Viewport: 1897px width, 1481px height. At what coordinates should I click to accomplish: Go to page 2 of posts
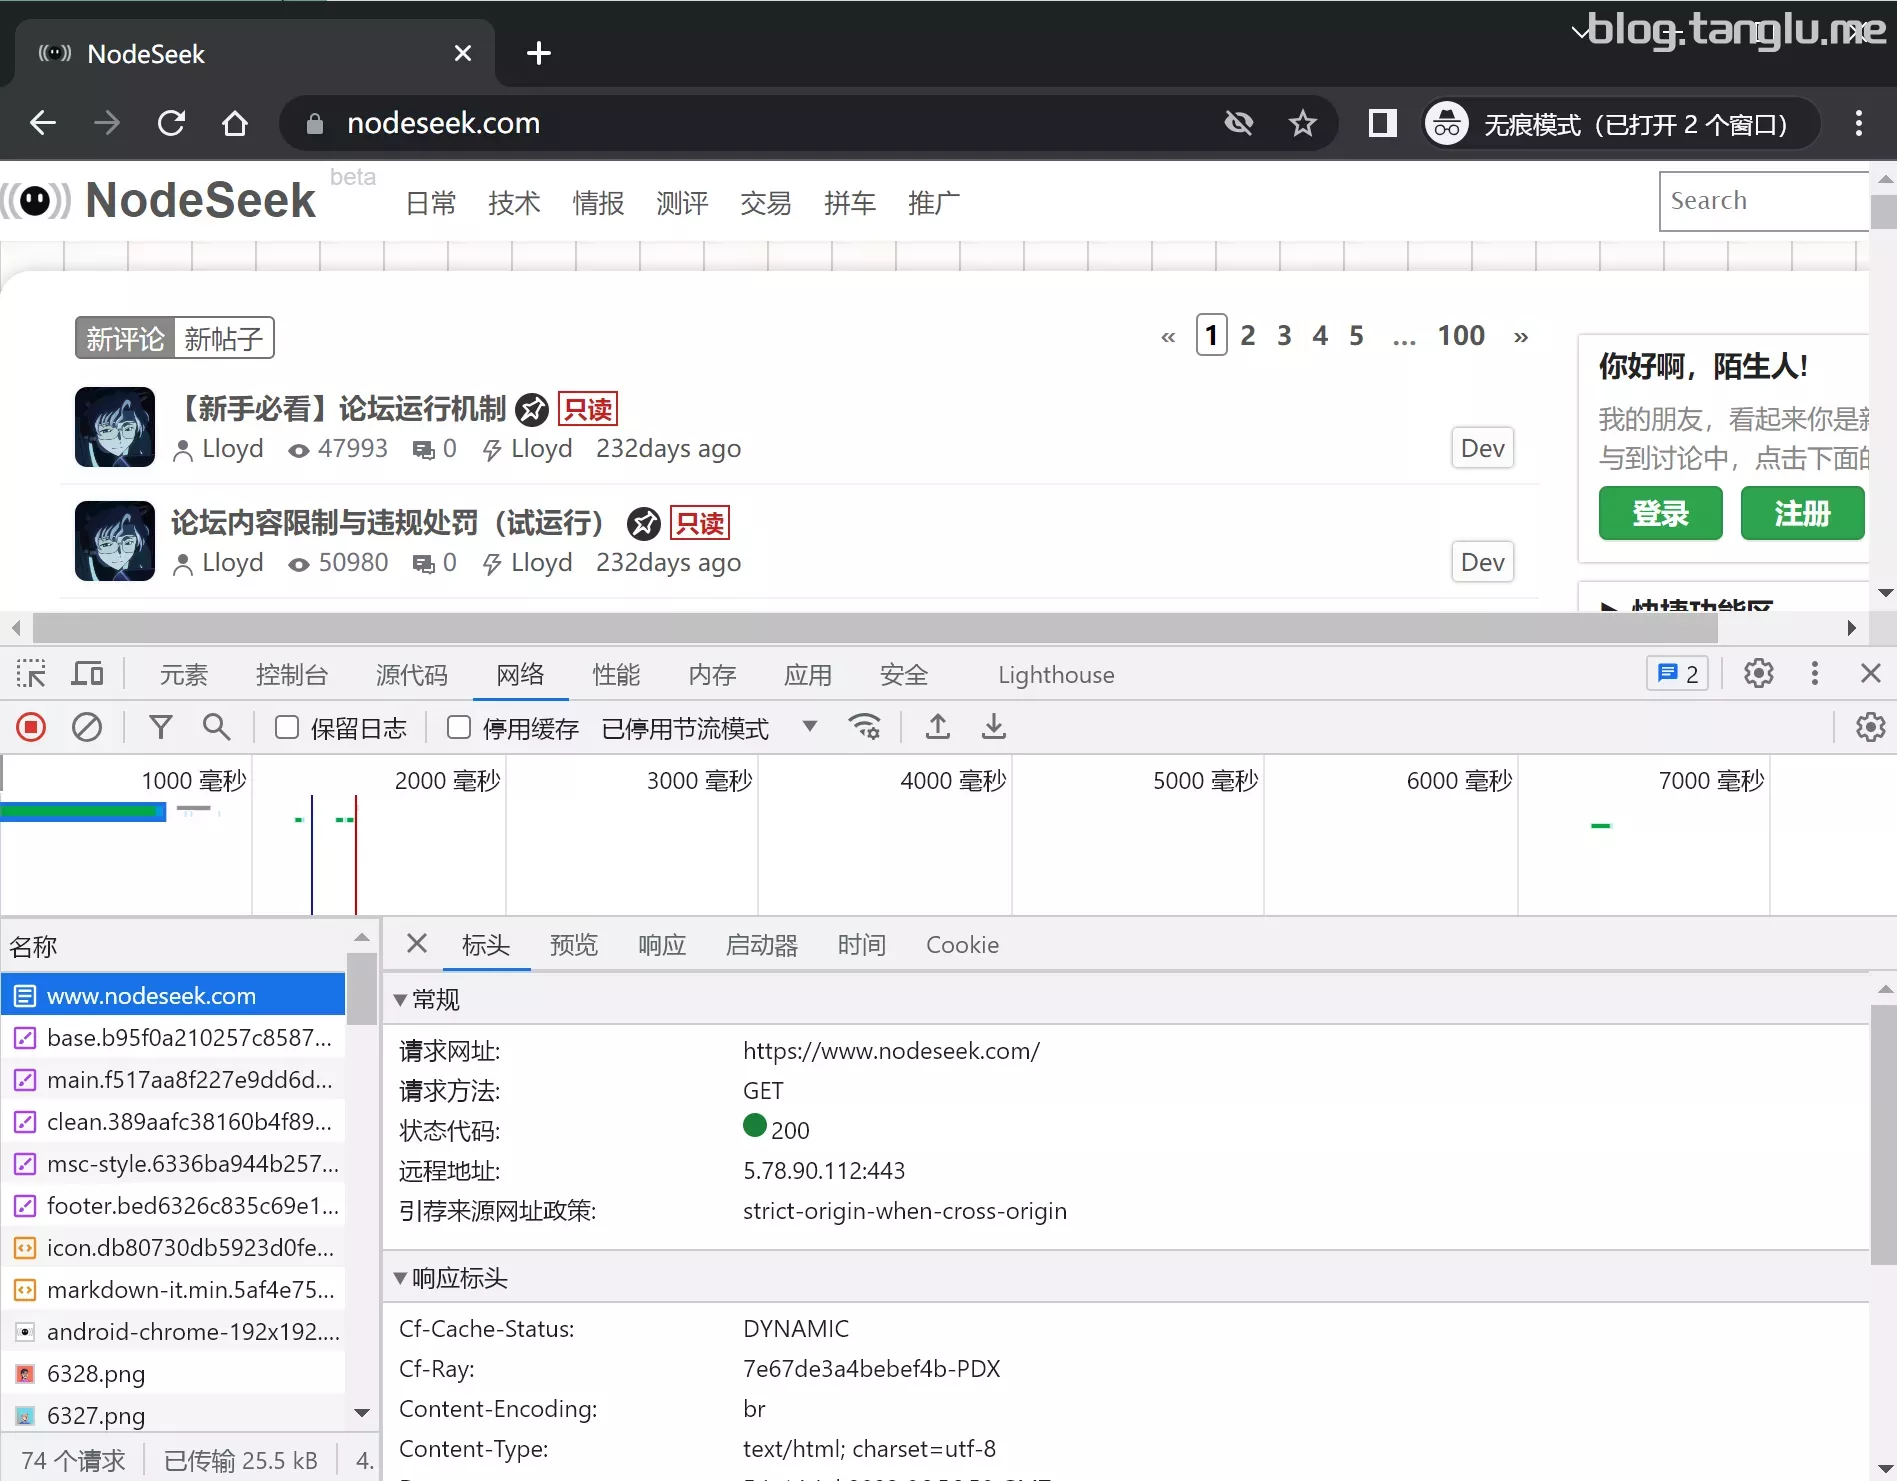pos(1247,336)
